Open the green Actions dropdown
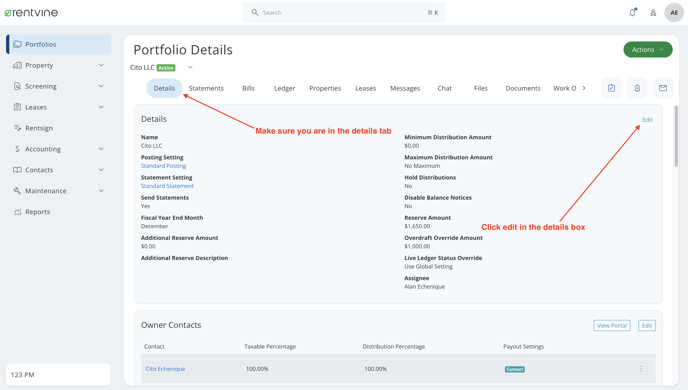Screen dimensions: 688x390 click(648, 50)
